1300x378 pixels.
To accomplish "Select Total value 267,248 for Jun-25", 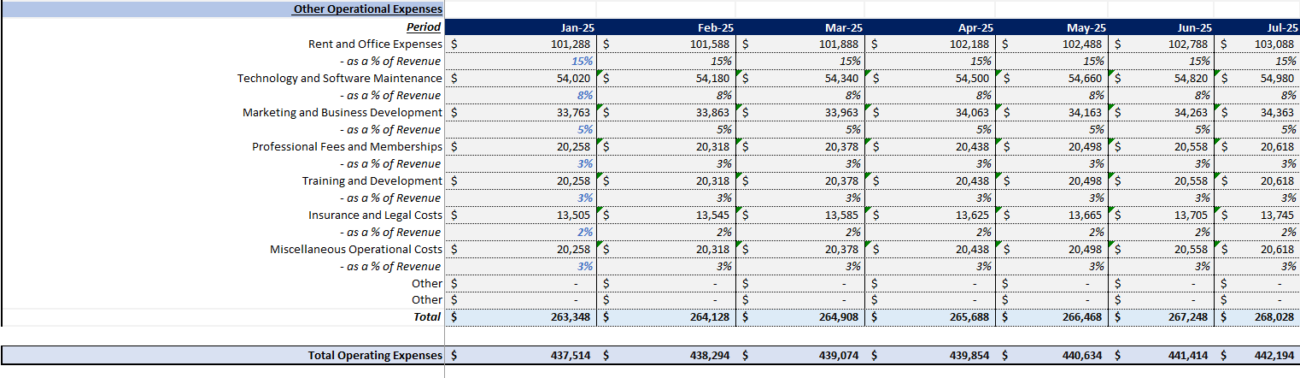I will pyautogui.click(x=1161, y=316).
